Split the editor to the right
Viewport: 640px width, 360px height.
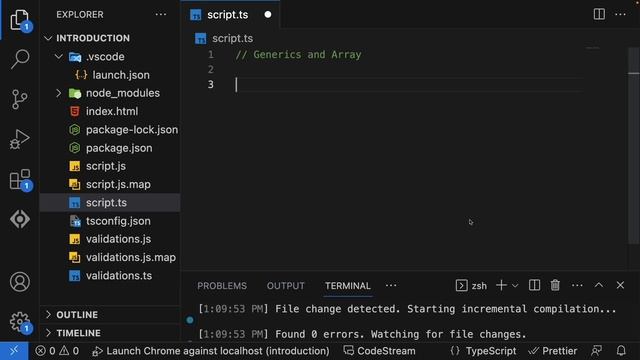click(x=599, y=14)
